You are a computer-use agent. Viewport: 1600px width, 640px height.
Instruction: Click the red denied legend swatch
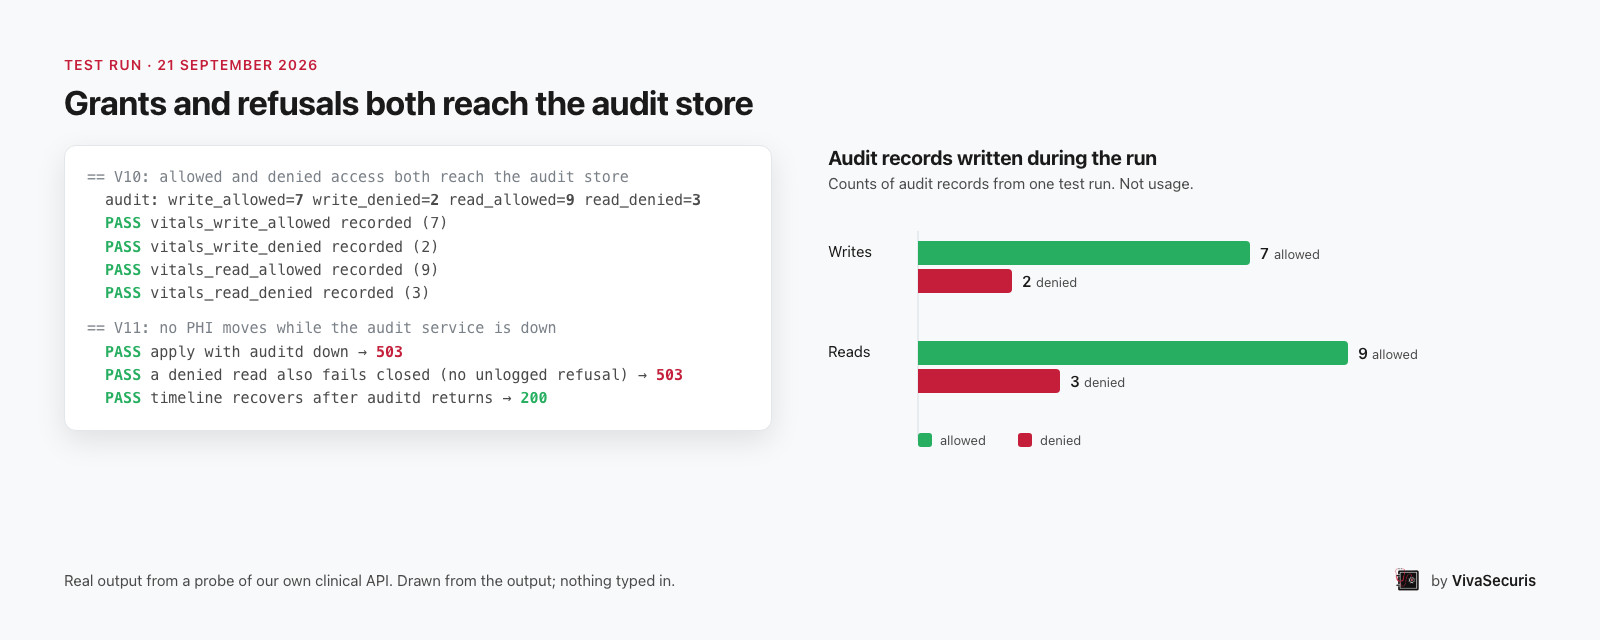[x=1025, y=440]
